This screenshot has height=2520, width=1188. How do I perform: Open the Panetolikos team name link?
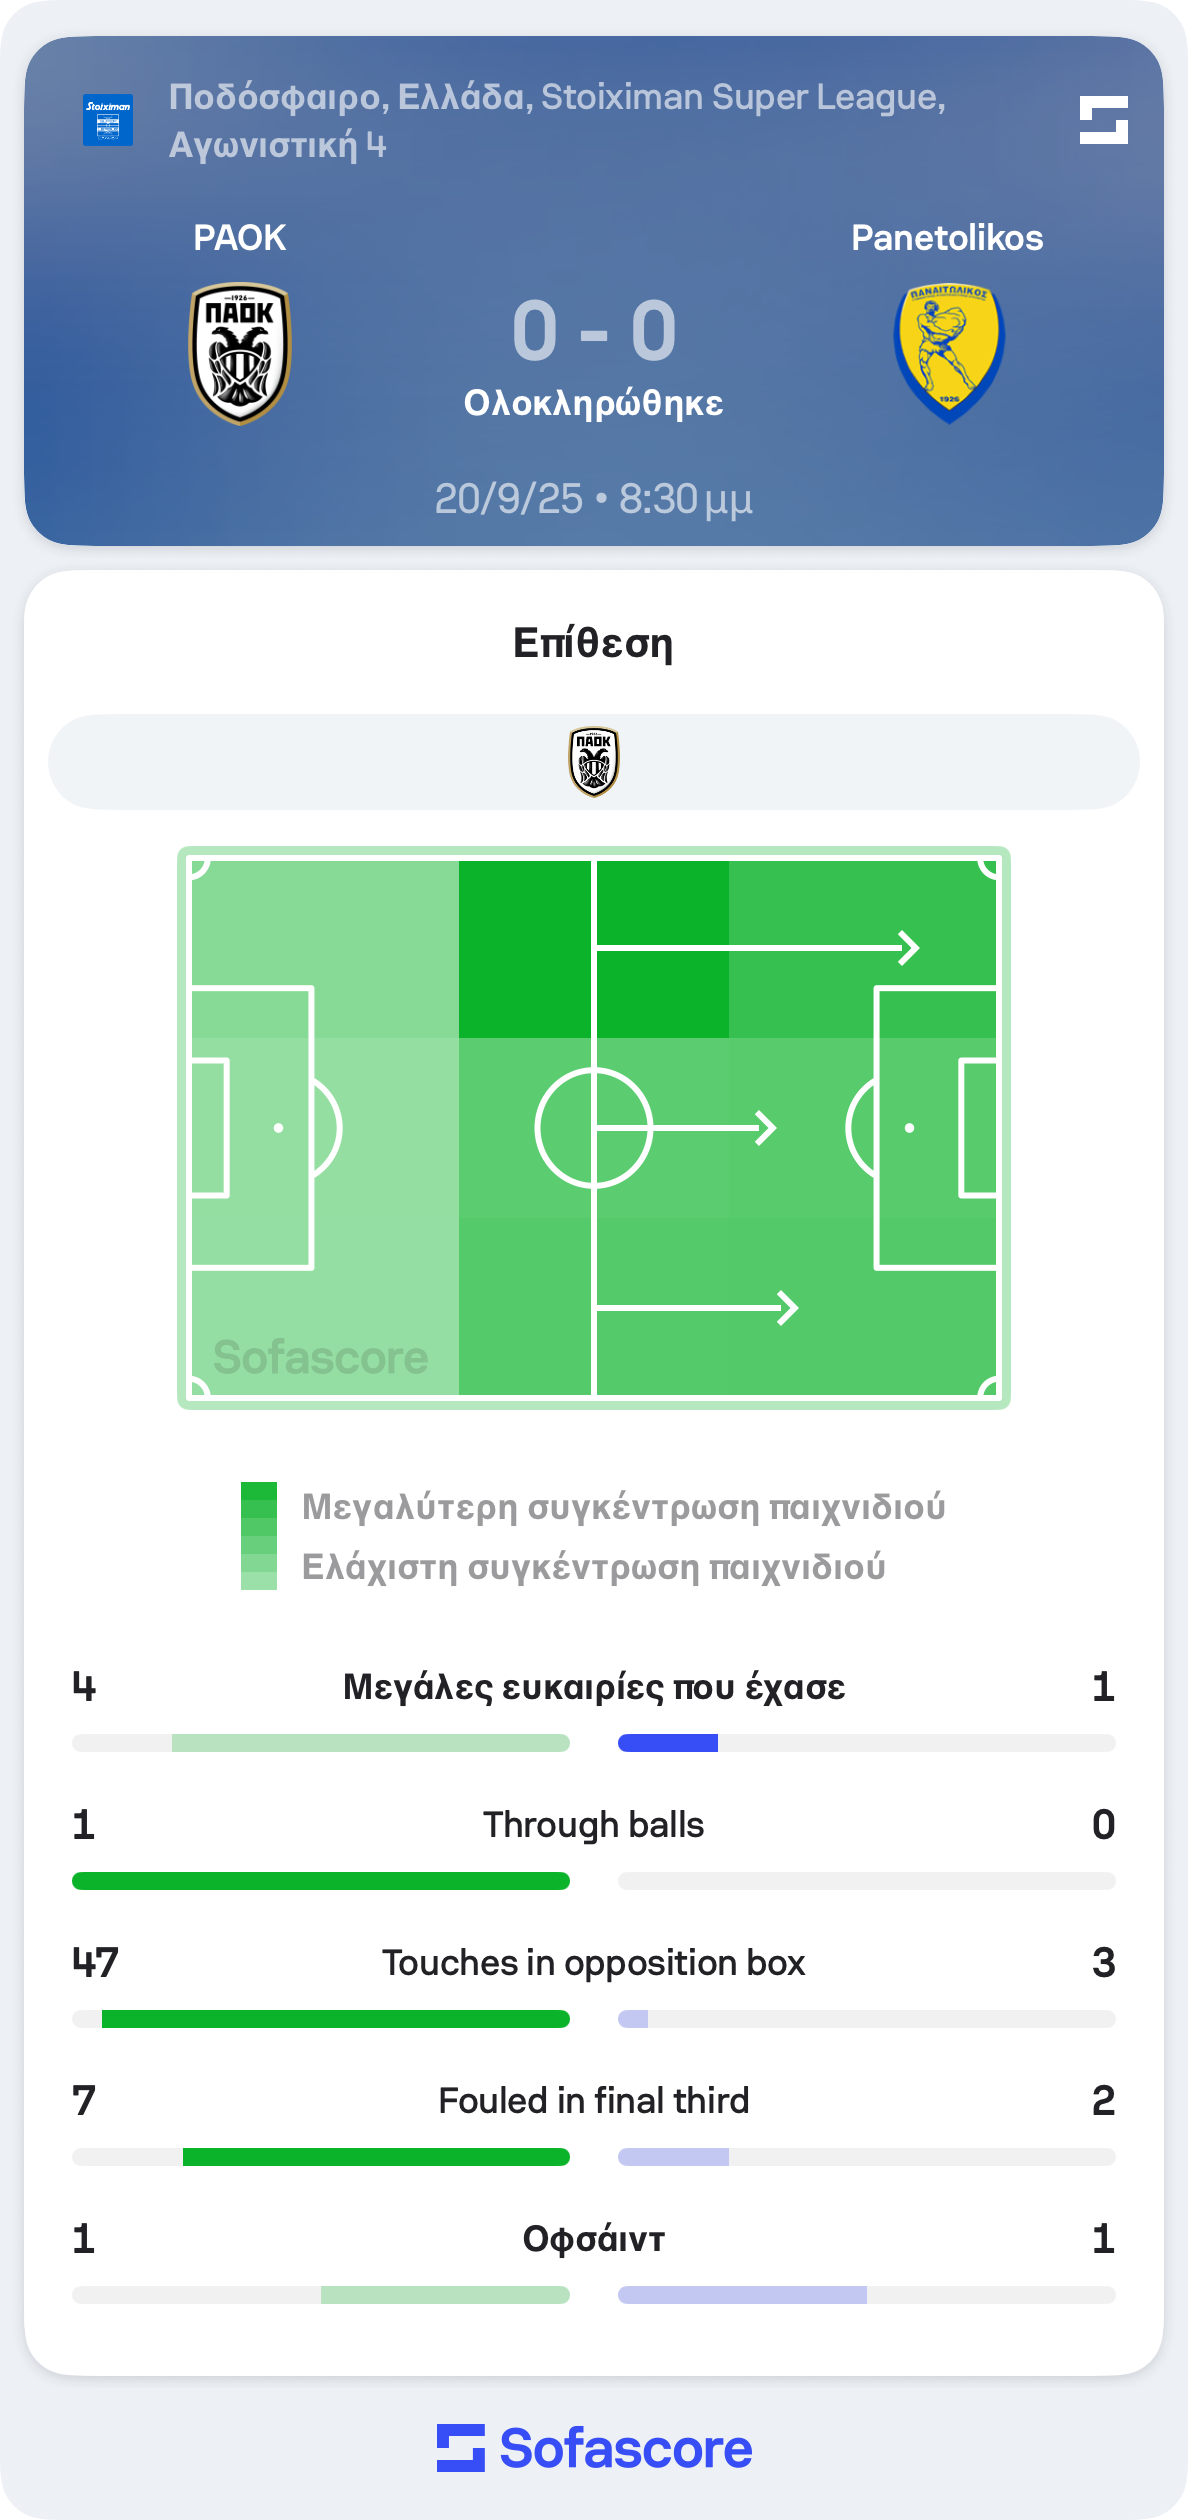pyautogui.click(x=947, y=238)
